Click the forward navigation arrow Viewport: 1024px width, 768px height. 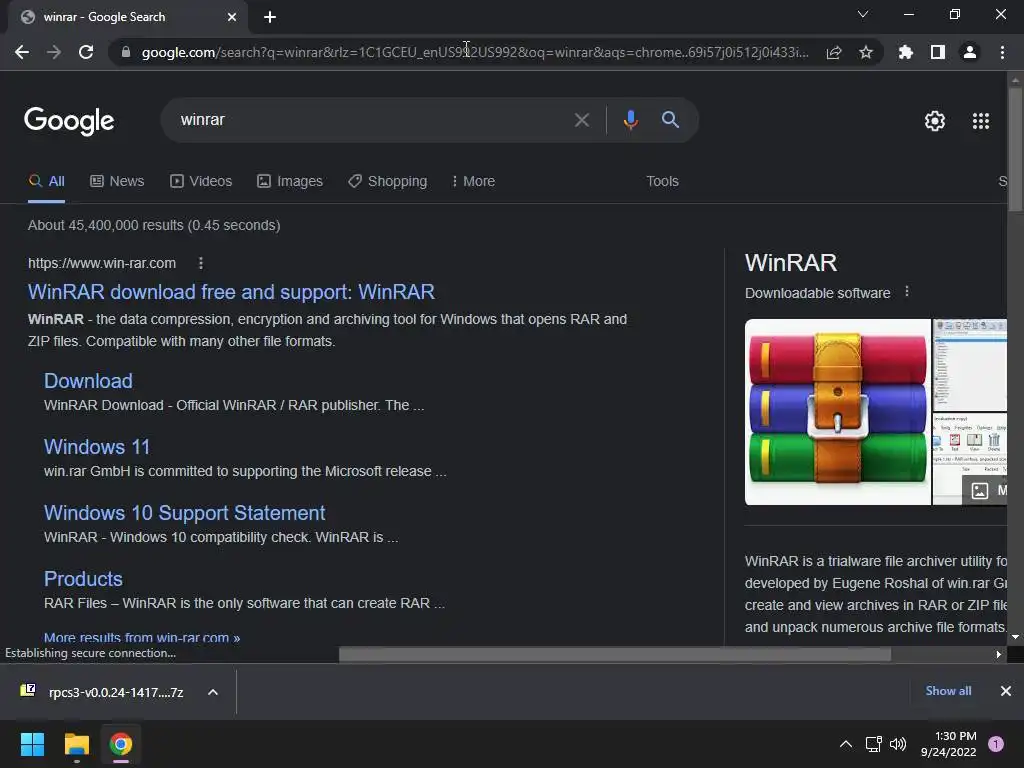coord(54,52)
